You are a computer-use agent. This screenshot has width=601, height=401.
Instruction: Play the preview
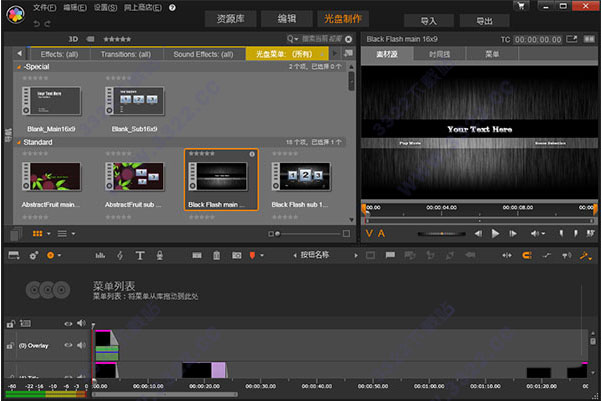495,233
